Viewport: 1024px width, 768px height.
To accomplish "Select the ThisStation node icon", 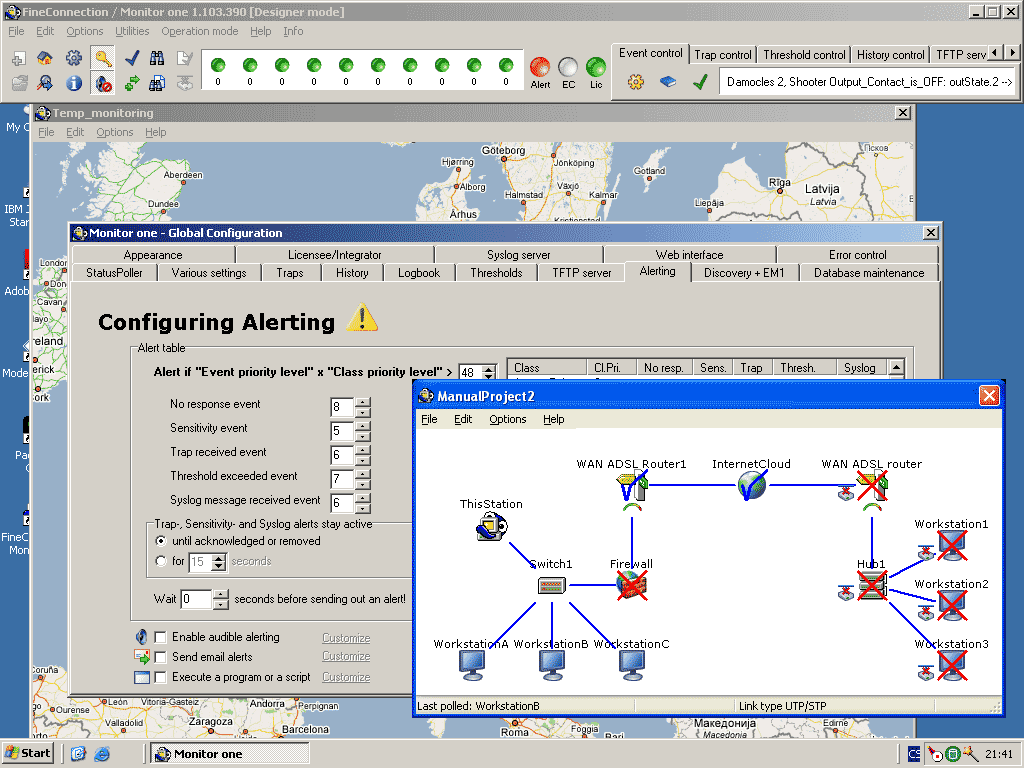I will coord(490,527).
